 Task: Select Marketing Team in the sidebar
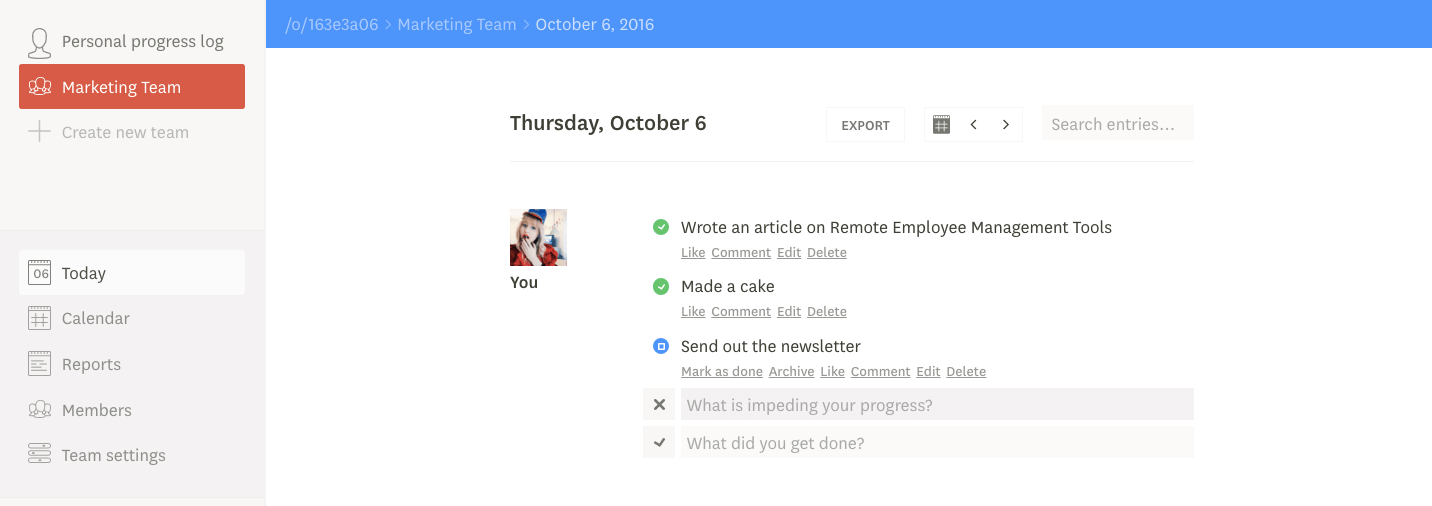(132, 87)
